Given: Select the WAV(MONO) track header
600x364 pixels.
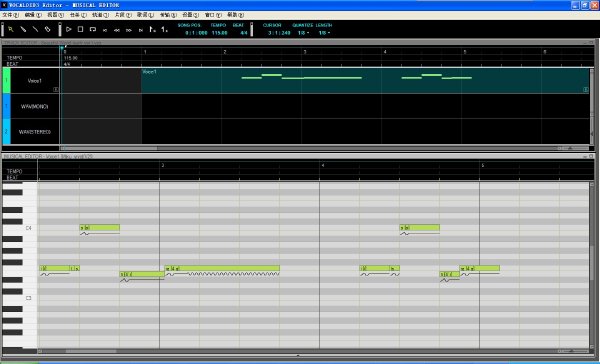Looking at the screenshot, I should (x=34, y=106).
